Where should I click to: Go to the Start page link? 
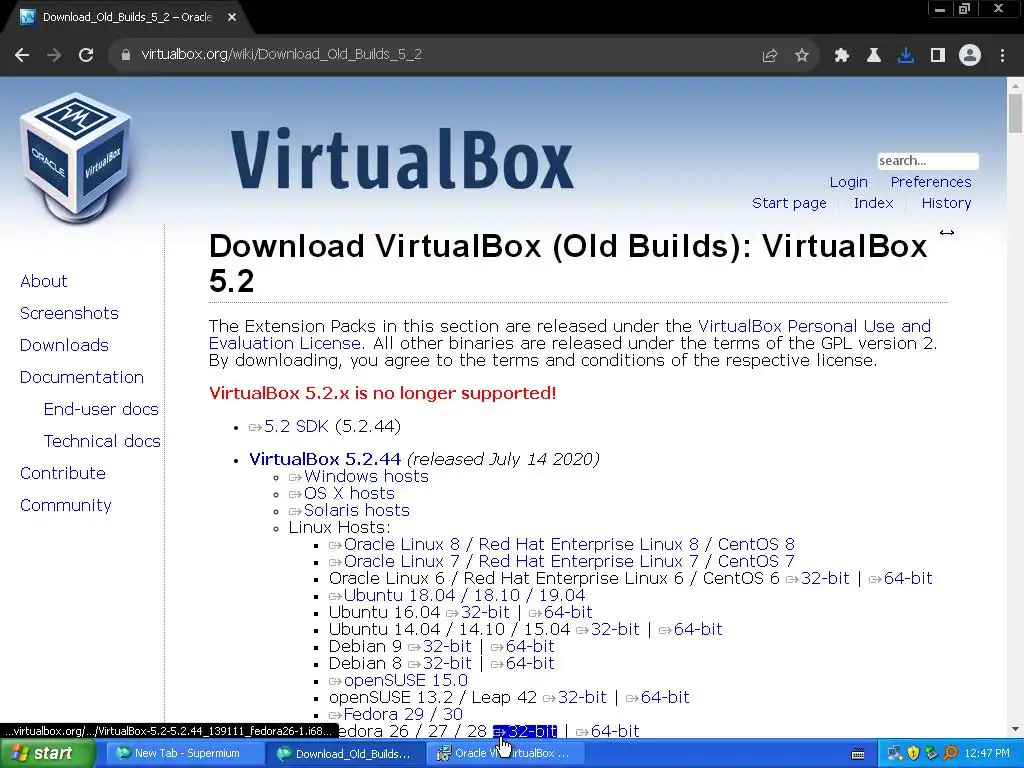pyautogui.click(x=789, y=203)
